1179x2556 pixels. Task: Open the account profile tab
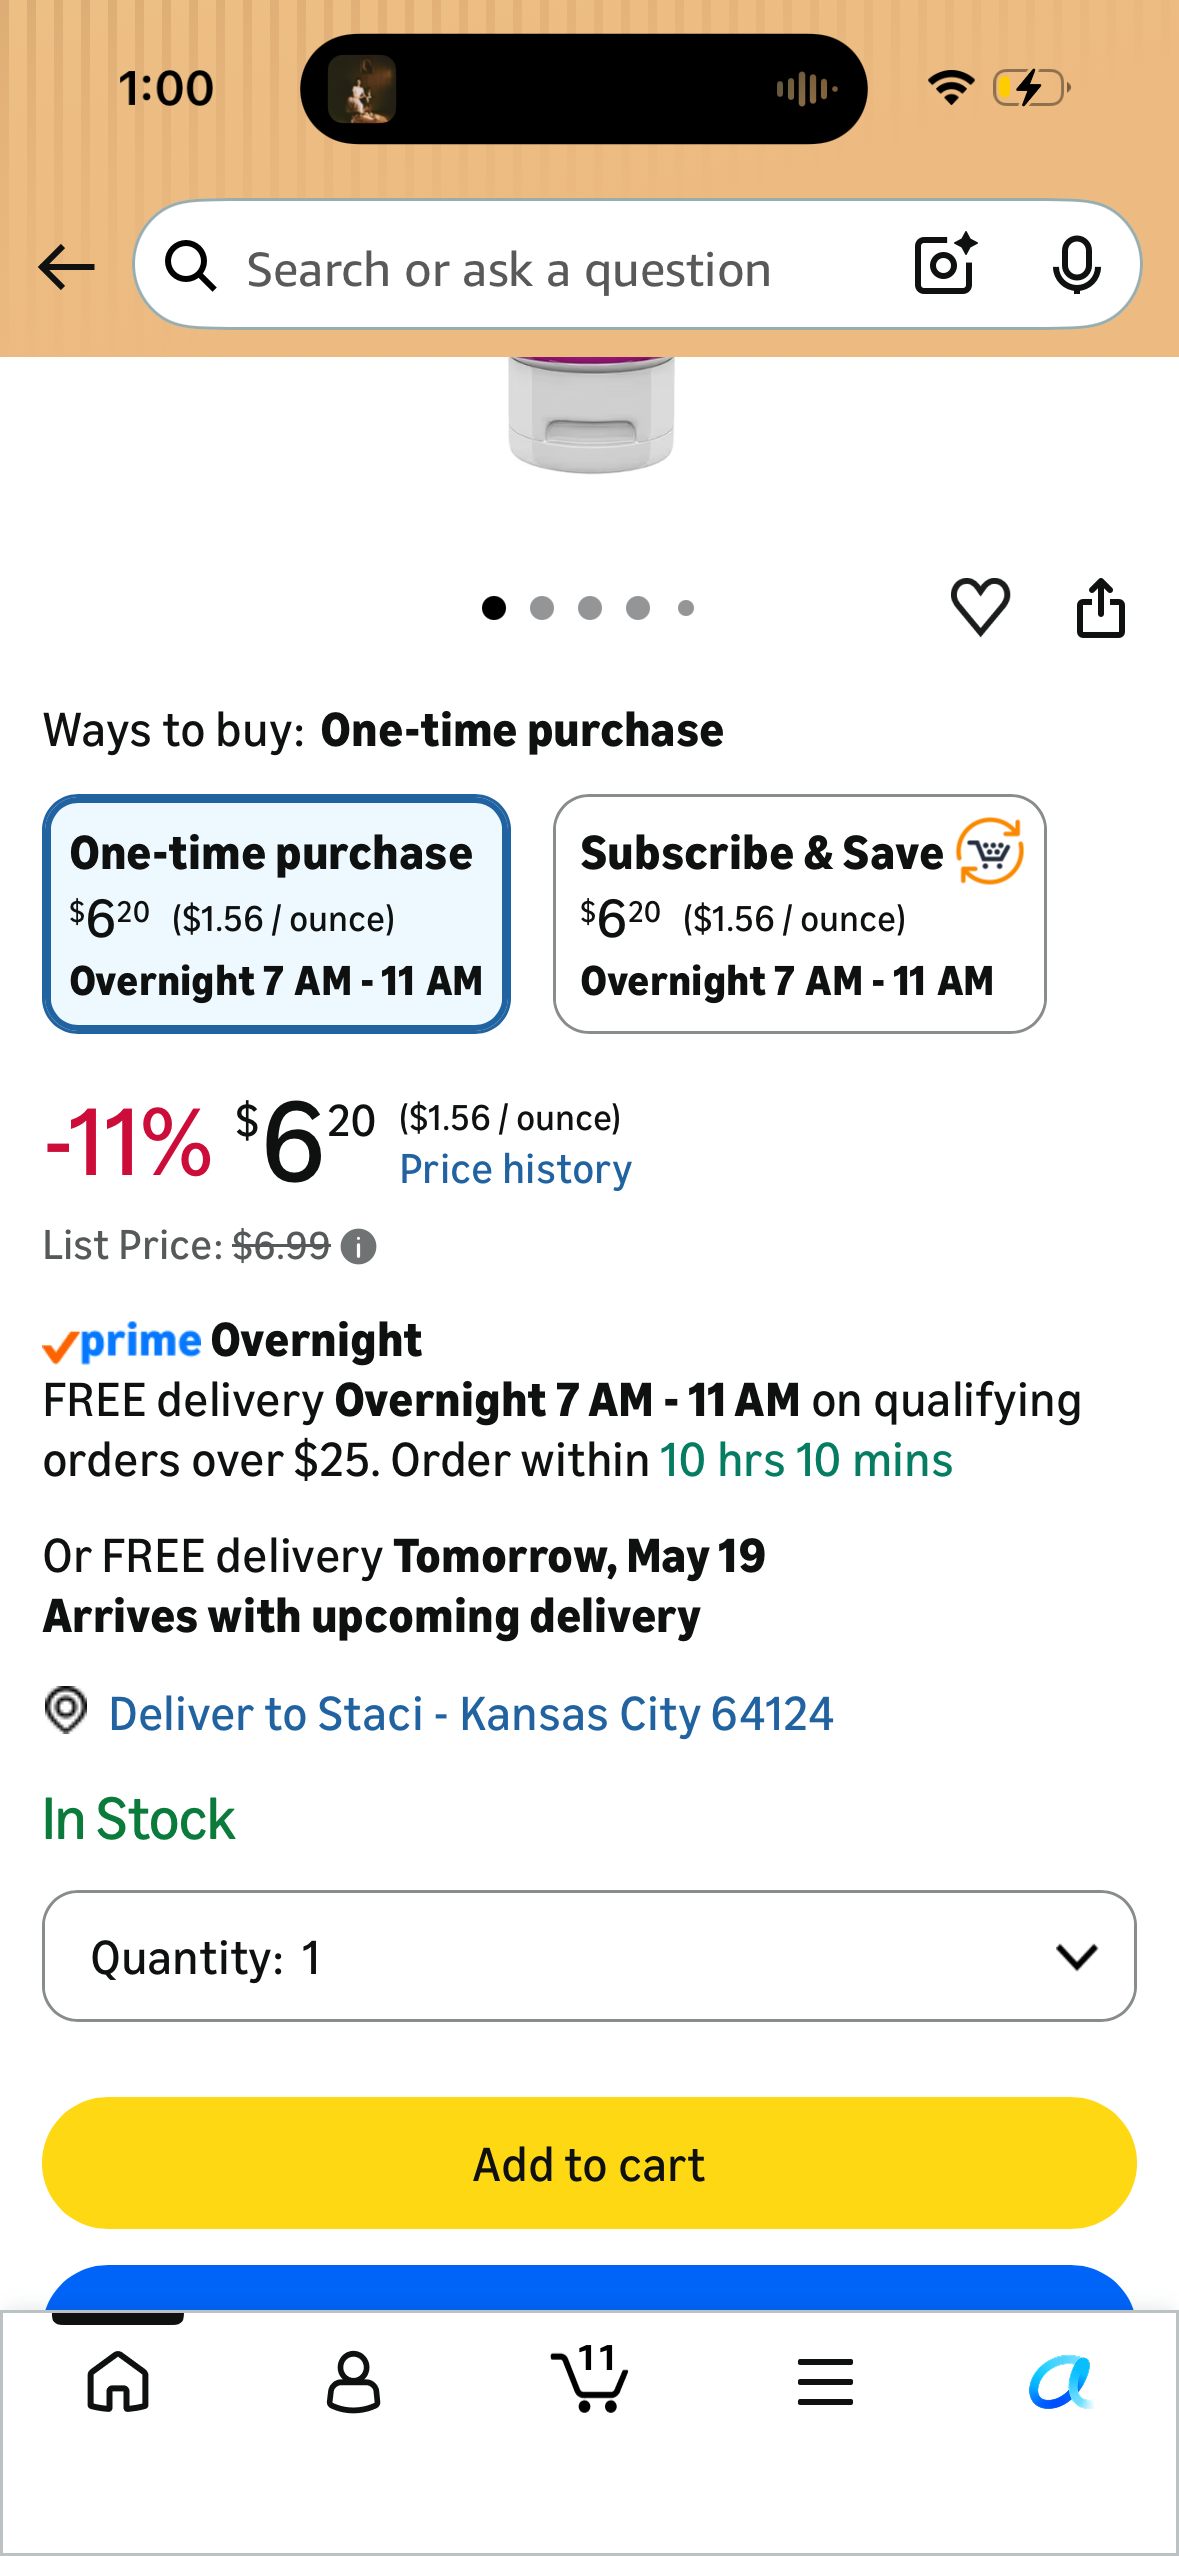(x=354, y=2381)
